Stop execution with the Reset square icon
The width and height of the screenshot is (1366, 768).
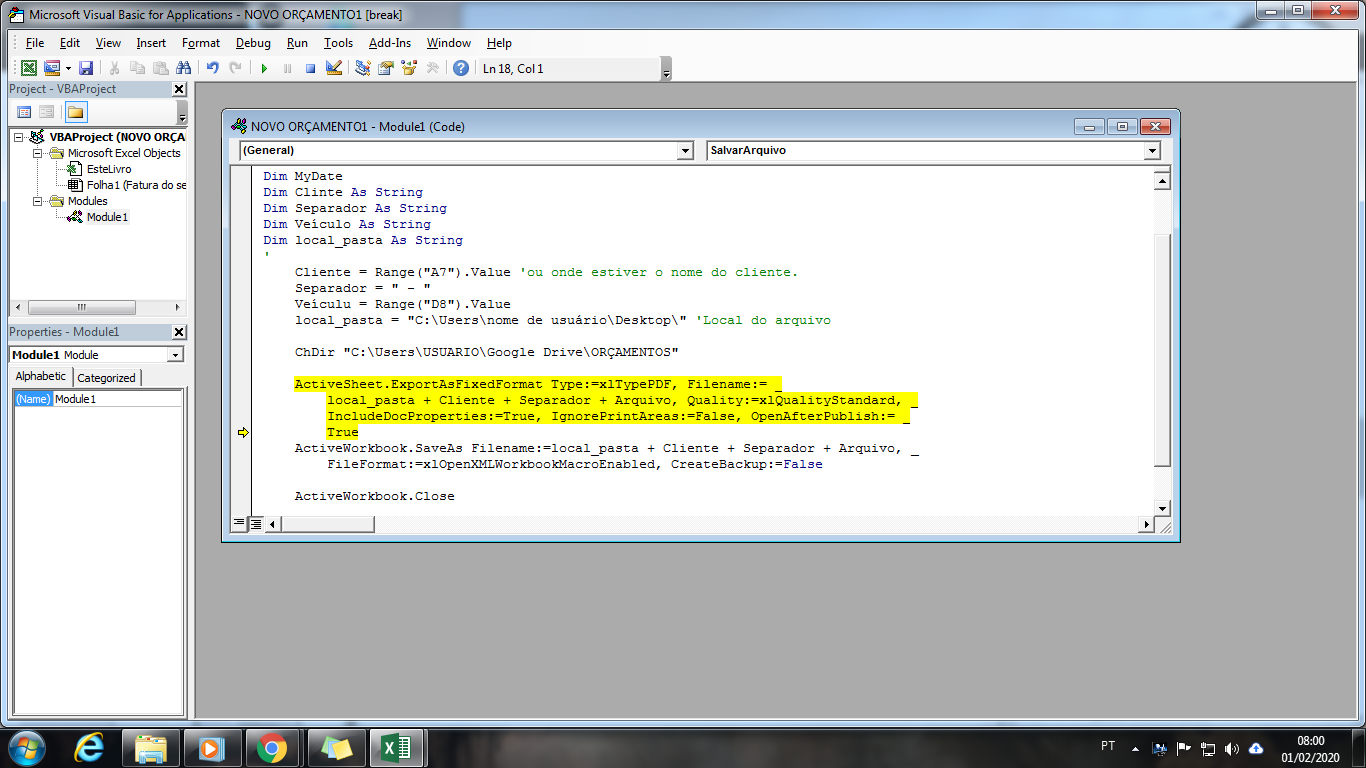310,68
